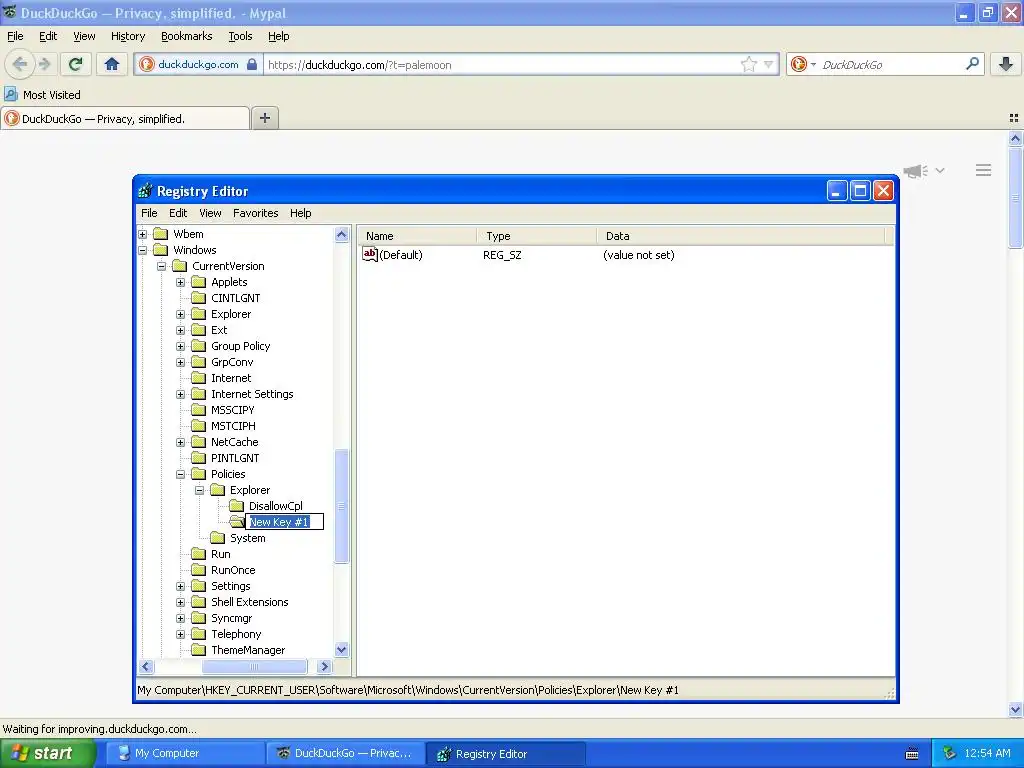Viewport: 1024px width, 768px height.
Task: Open the DuckDuckGo hamburger menu
Action: (984, 170)
